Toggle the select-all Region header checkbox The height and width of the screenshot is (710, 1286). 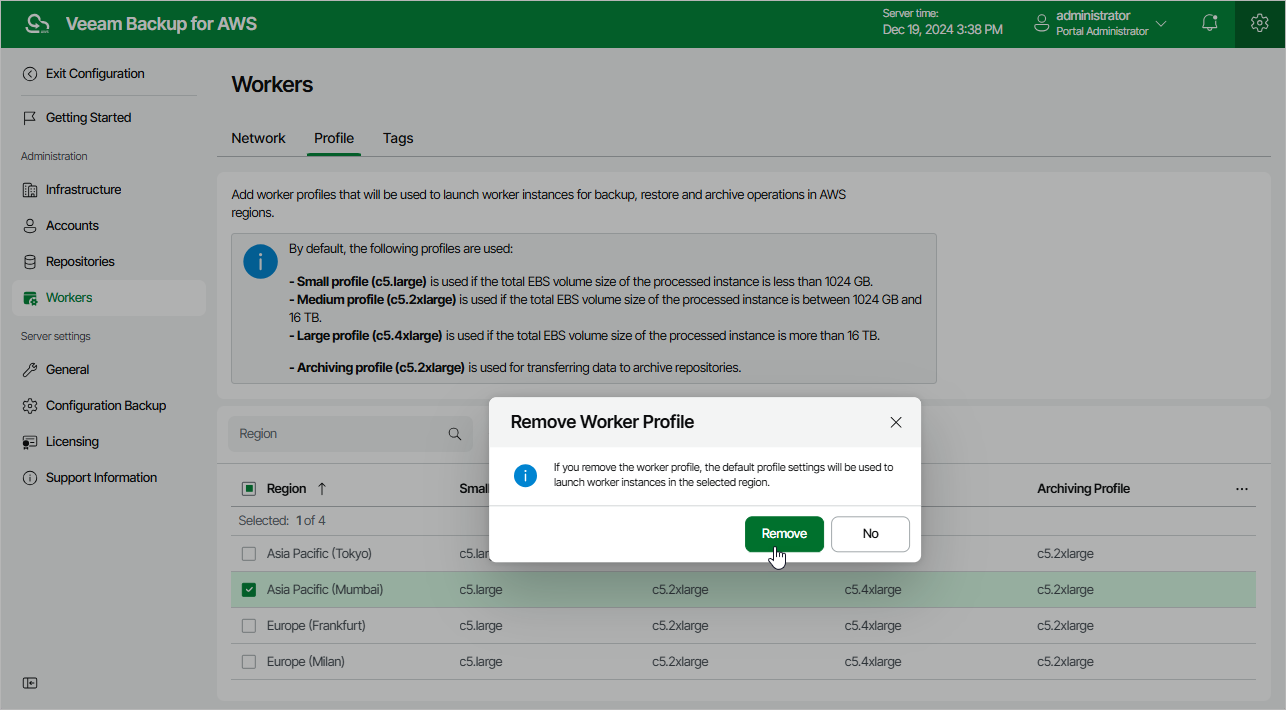(x=249, y=489)
